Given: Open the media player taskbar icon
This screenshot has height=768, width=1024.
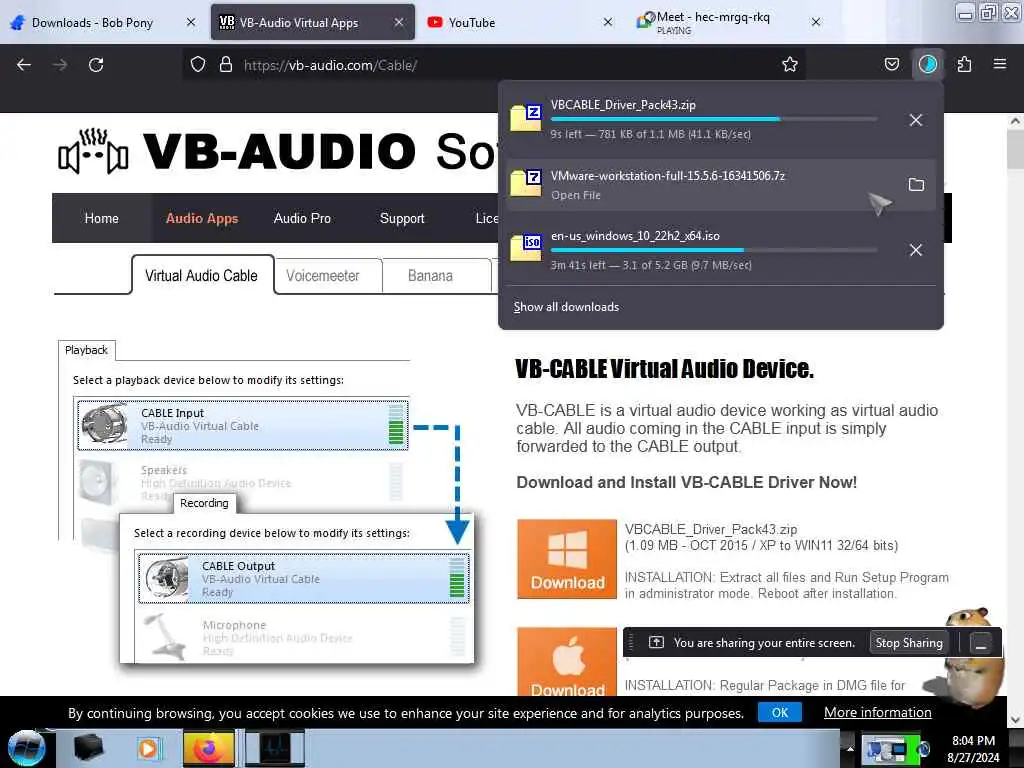Looking at the screenshot, I should coord(148,748).
